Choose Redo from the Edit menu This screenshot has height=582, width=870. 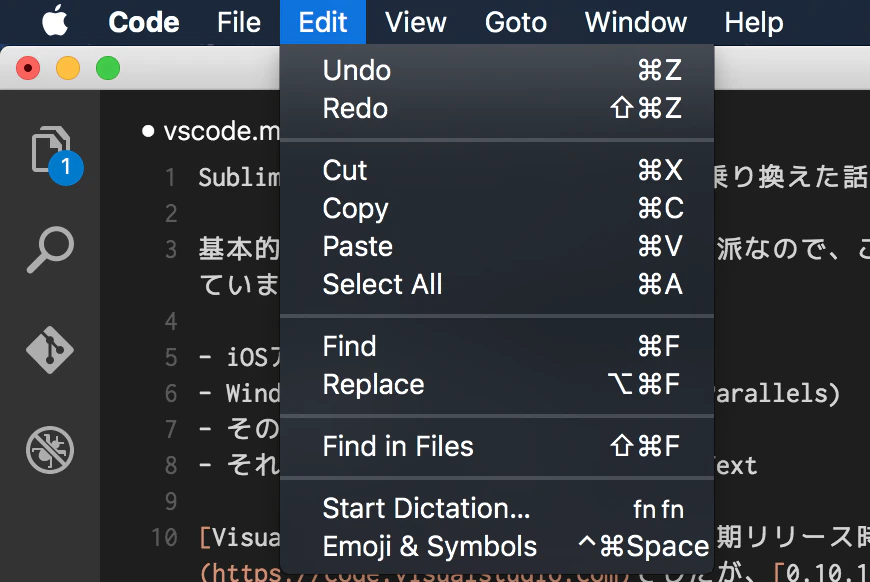click(x=497, y=108)
